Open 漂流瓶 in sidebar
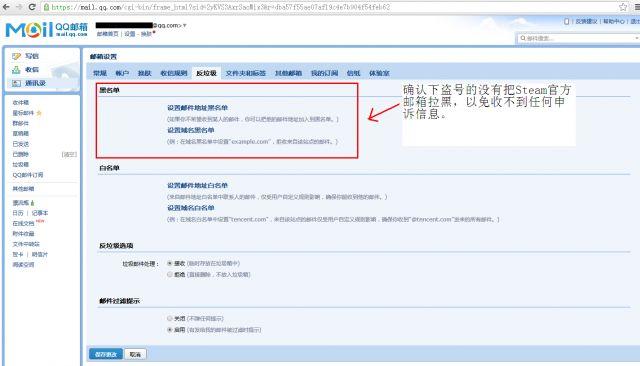 click(x=21, y=203)
